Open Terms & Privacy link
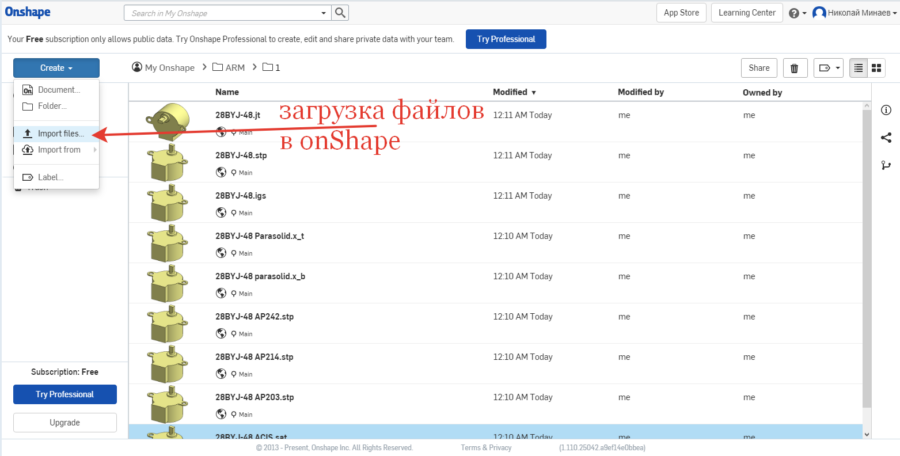The width and height of the screenshot is (900, 456). pyautogui.click(x=486, y=447)
